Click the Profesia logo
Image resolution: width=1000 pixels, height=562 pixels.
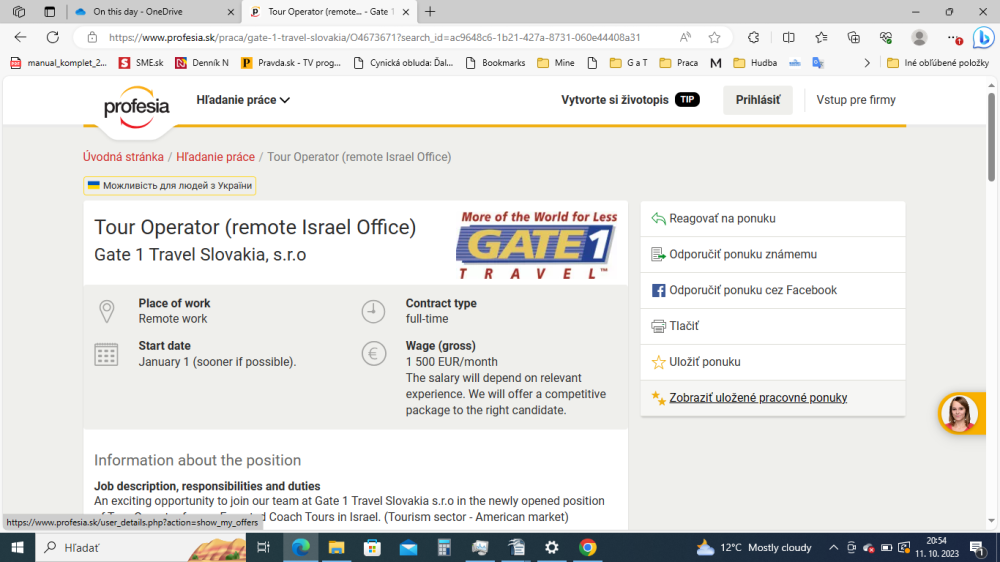(x=136, y=107)
